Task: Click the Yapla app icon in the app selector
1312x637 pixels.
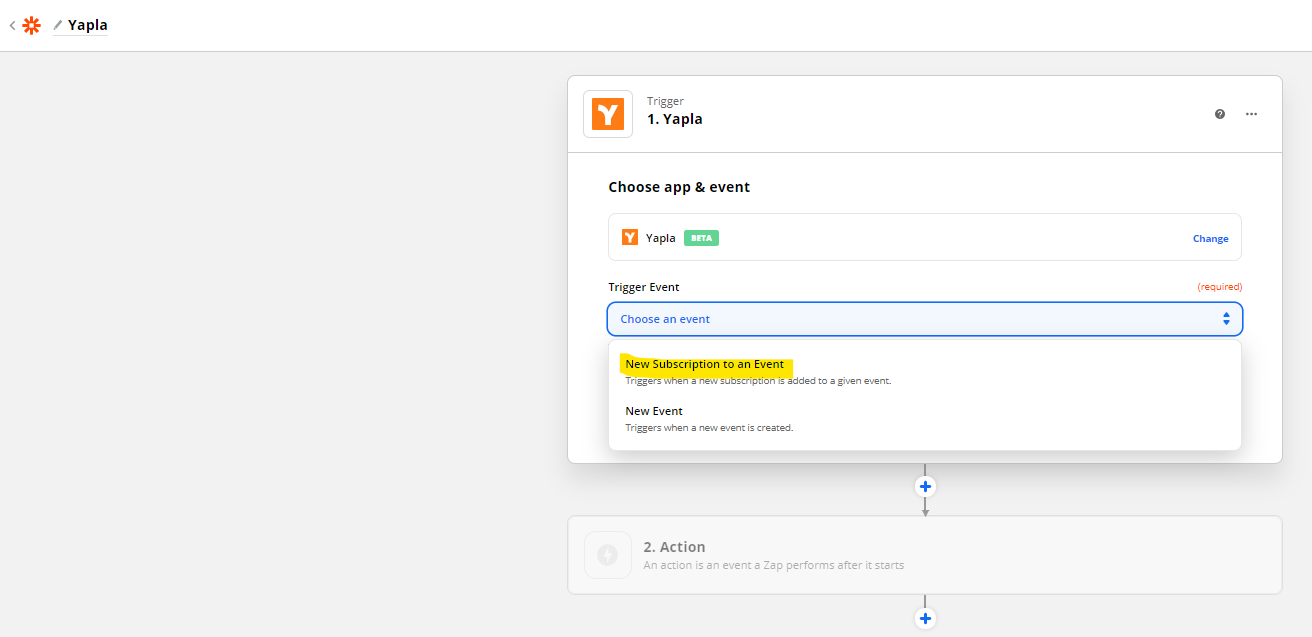Action: click(630, 237)
